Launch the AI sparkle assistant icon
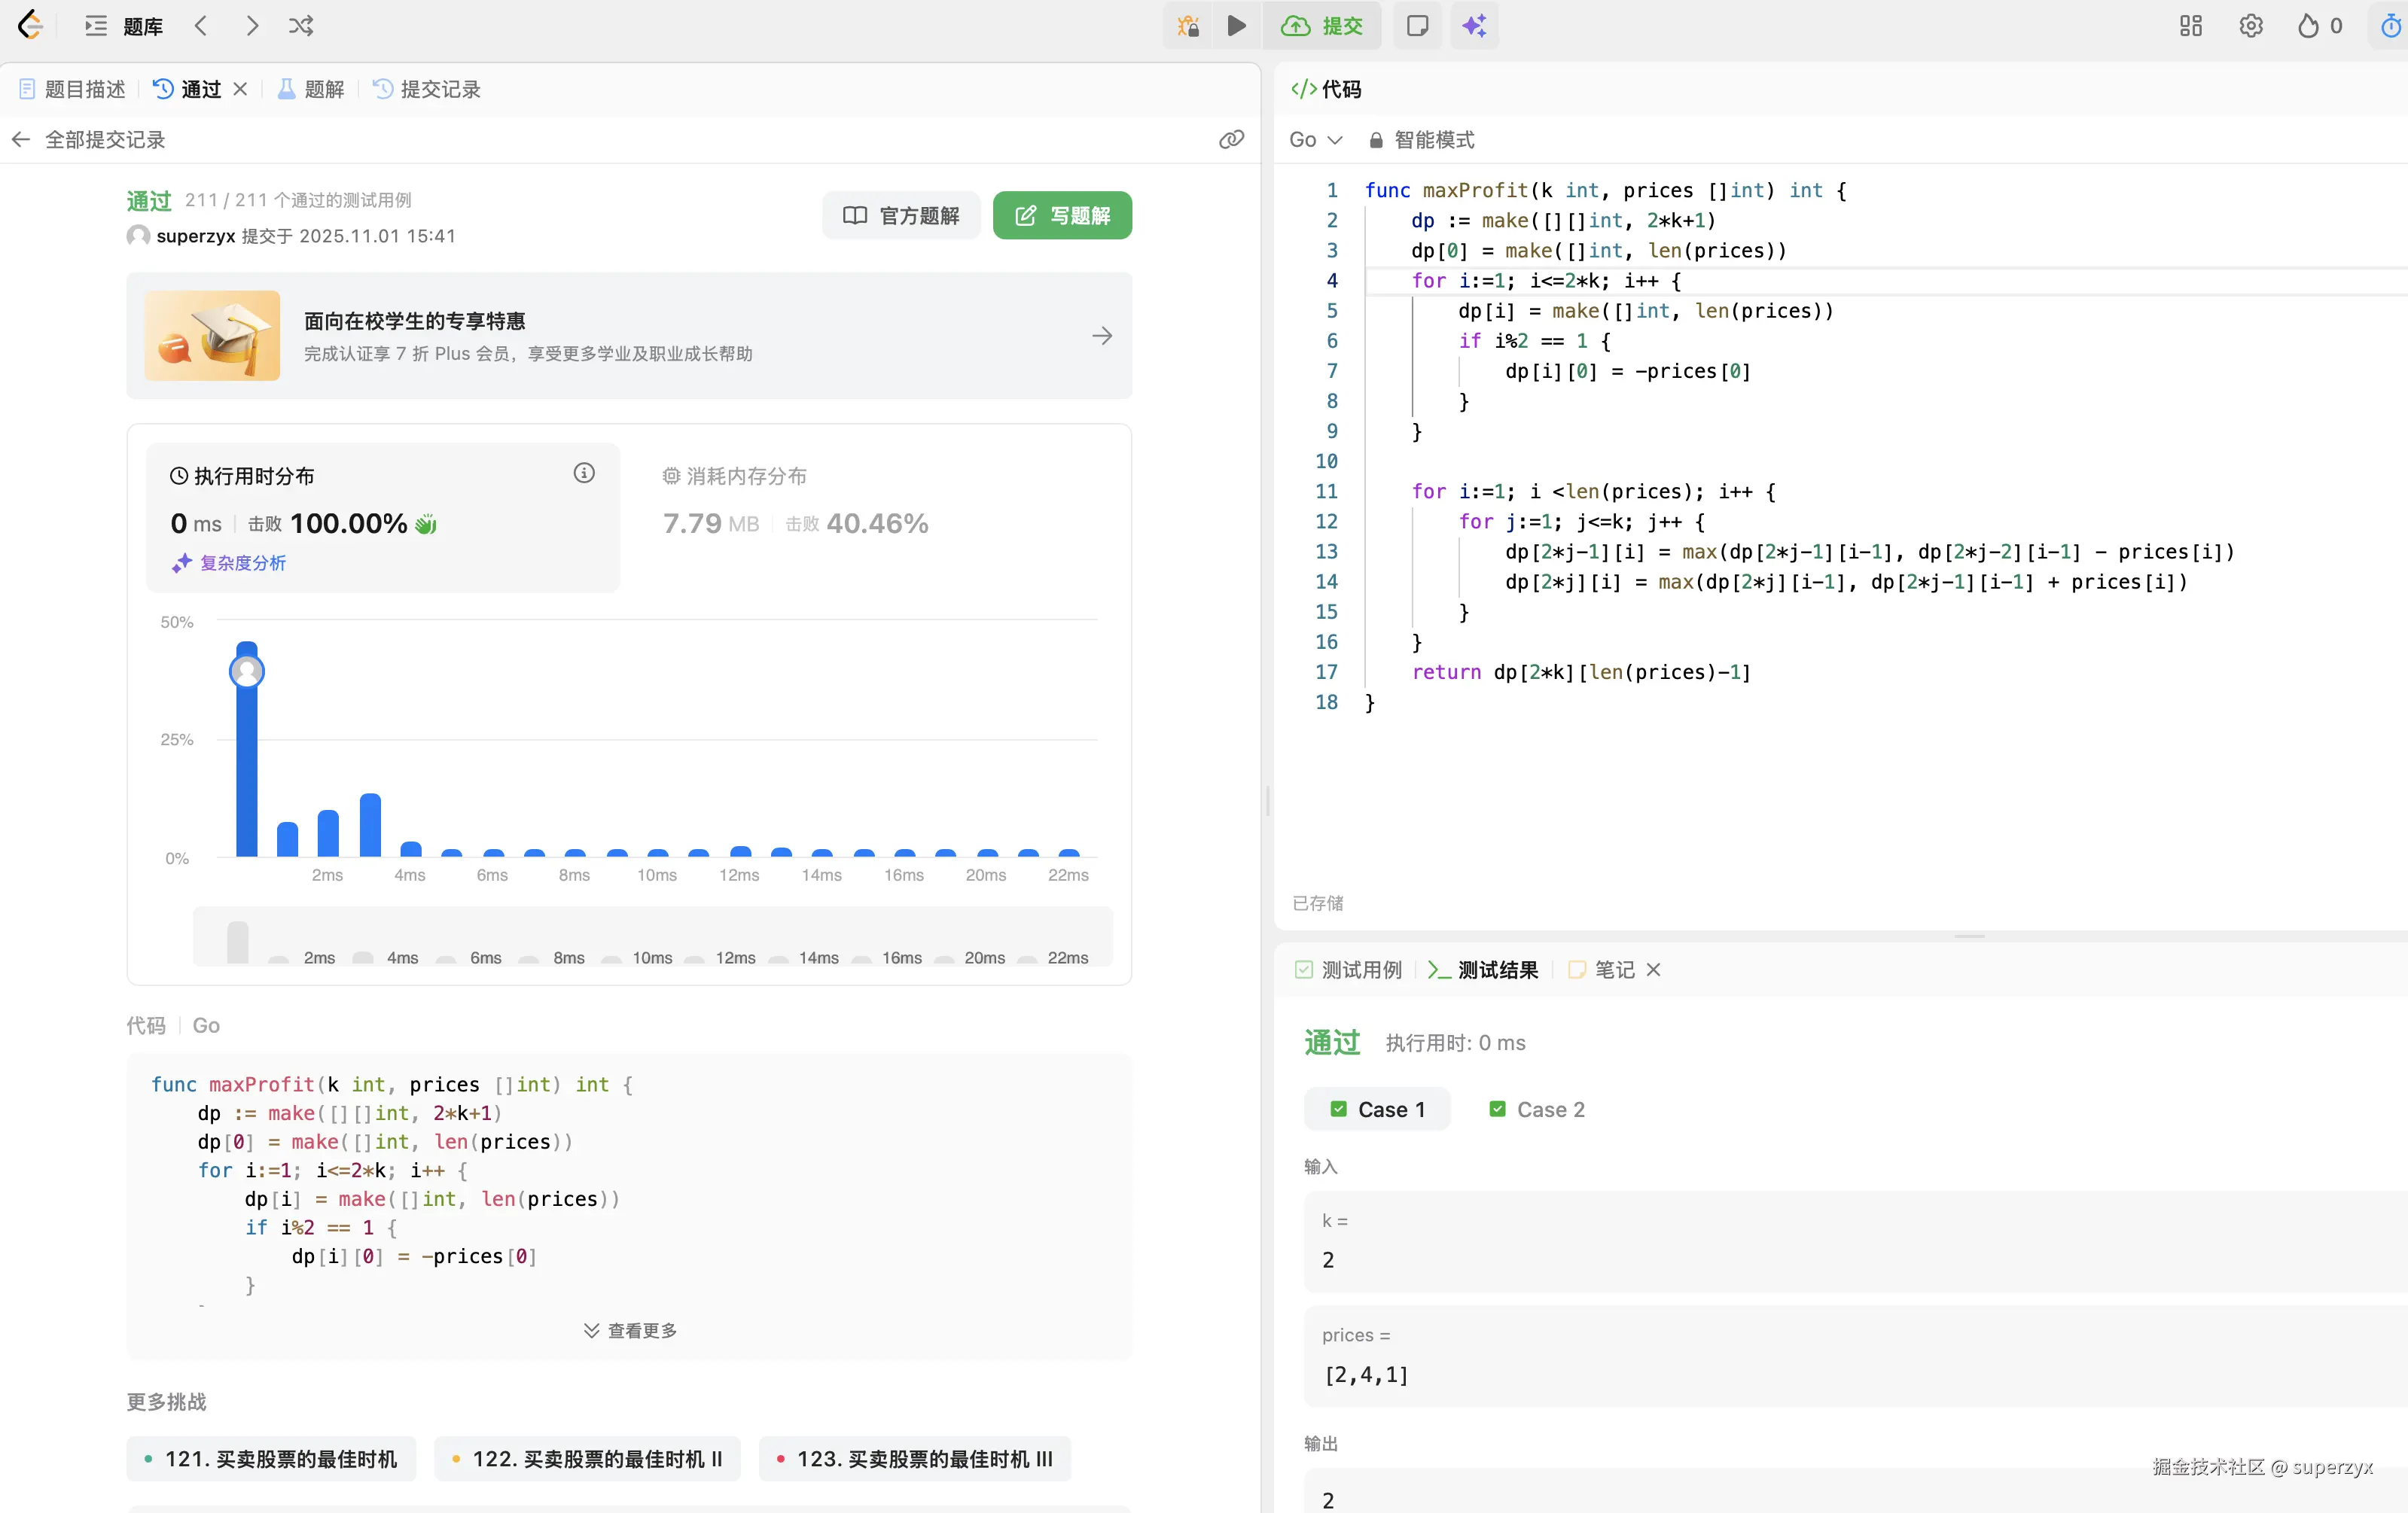Screen dimensions: 2408x1513 click(1474, 26)
